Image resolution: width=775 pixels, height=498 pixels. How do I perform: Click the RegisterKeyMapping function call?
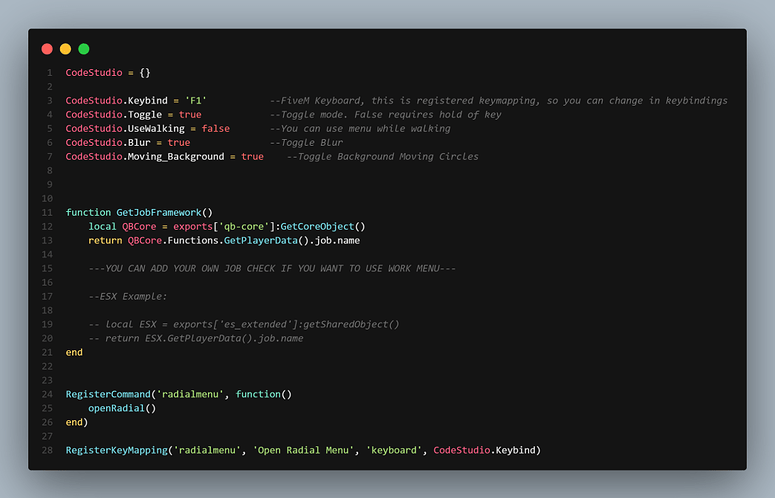pyautogui.click(x=117, y=450)
